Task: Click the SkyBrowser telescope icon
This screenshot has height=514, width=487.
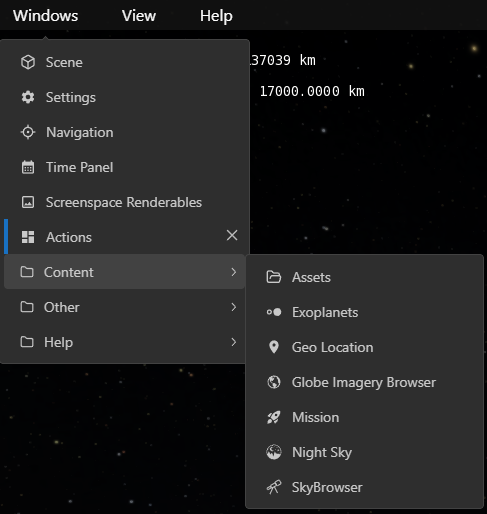Action: click(274, 487)
